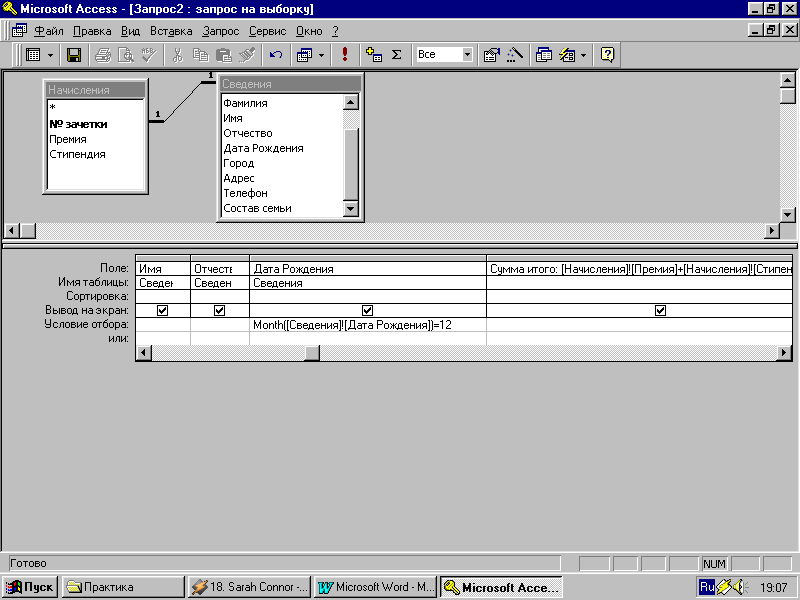Select Состав семьи field in Сведения
800x600 pixels.
(258, 208)
